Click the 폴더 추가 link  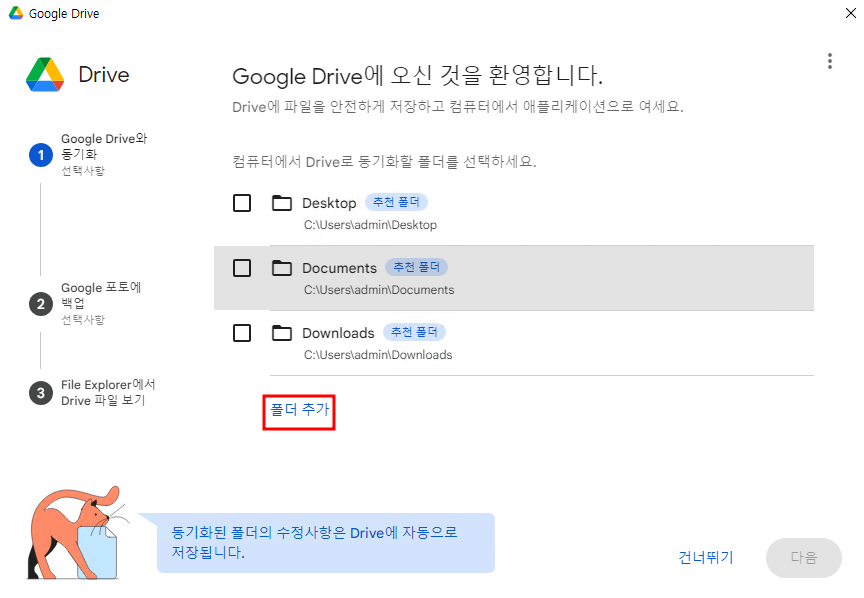pos(299,410)
